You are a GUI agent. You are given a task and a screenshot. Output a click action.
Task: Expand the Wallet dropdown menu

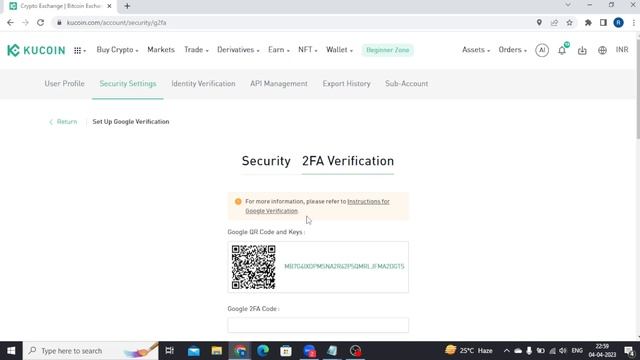pos(340,50)
